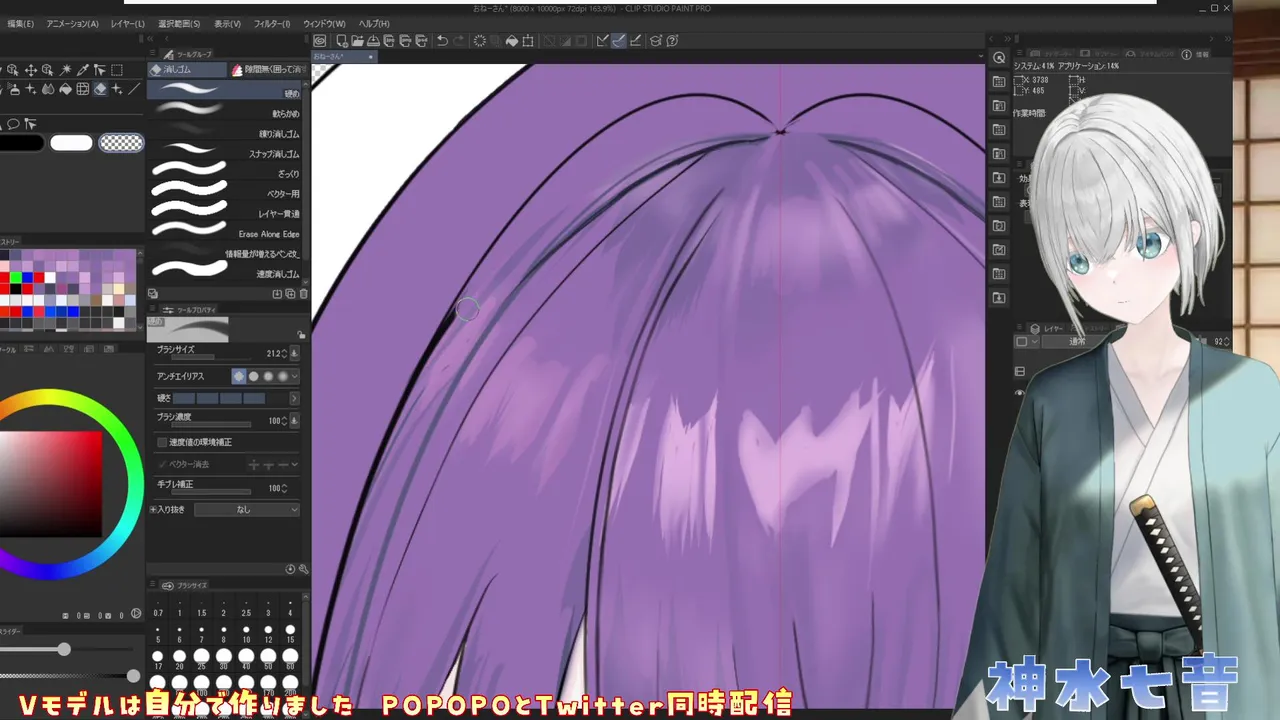Viewport: 1280px width, 720px height.
Task: Enable Snap to Grid icon
Action: click(x=635, y=41)
